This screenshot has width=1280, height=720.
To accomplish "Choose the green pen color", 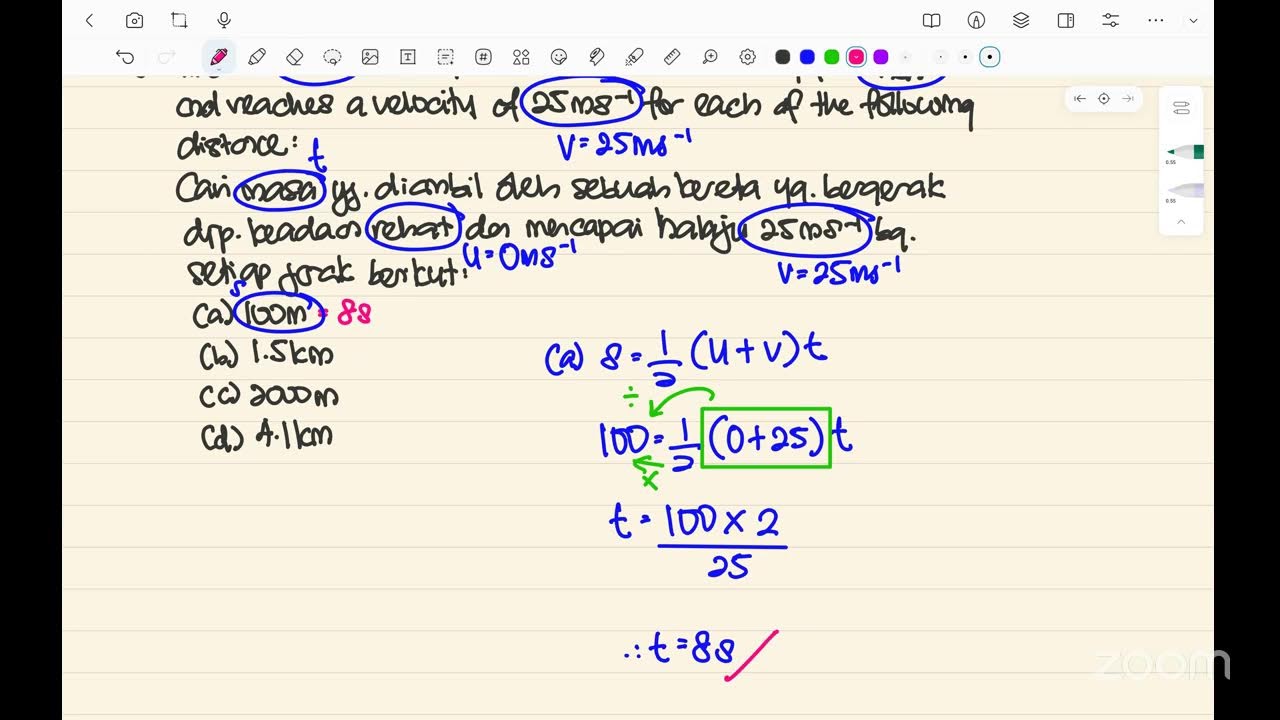I will coord(831,57).
